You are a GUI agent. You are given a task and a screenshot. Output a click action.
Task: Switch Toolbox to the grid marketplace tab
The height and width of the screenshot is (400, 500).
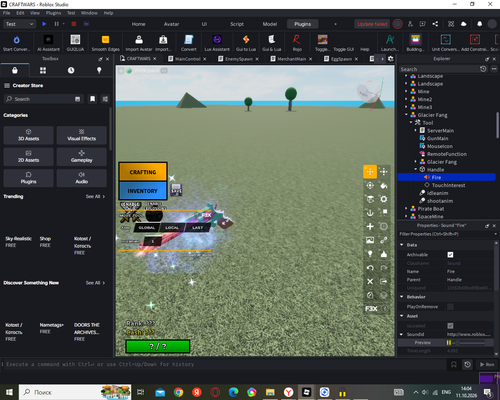click(x=43, y=70)
